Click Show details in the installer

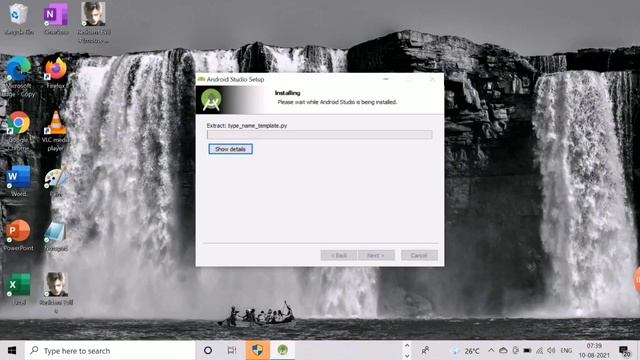click(230, 149)
